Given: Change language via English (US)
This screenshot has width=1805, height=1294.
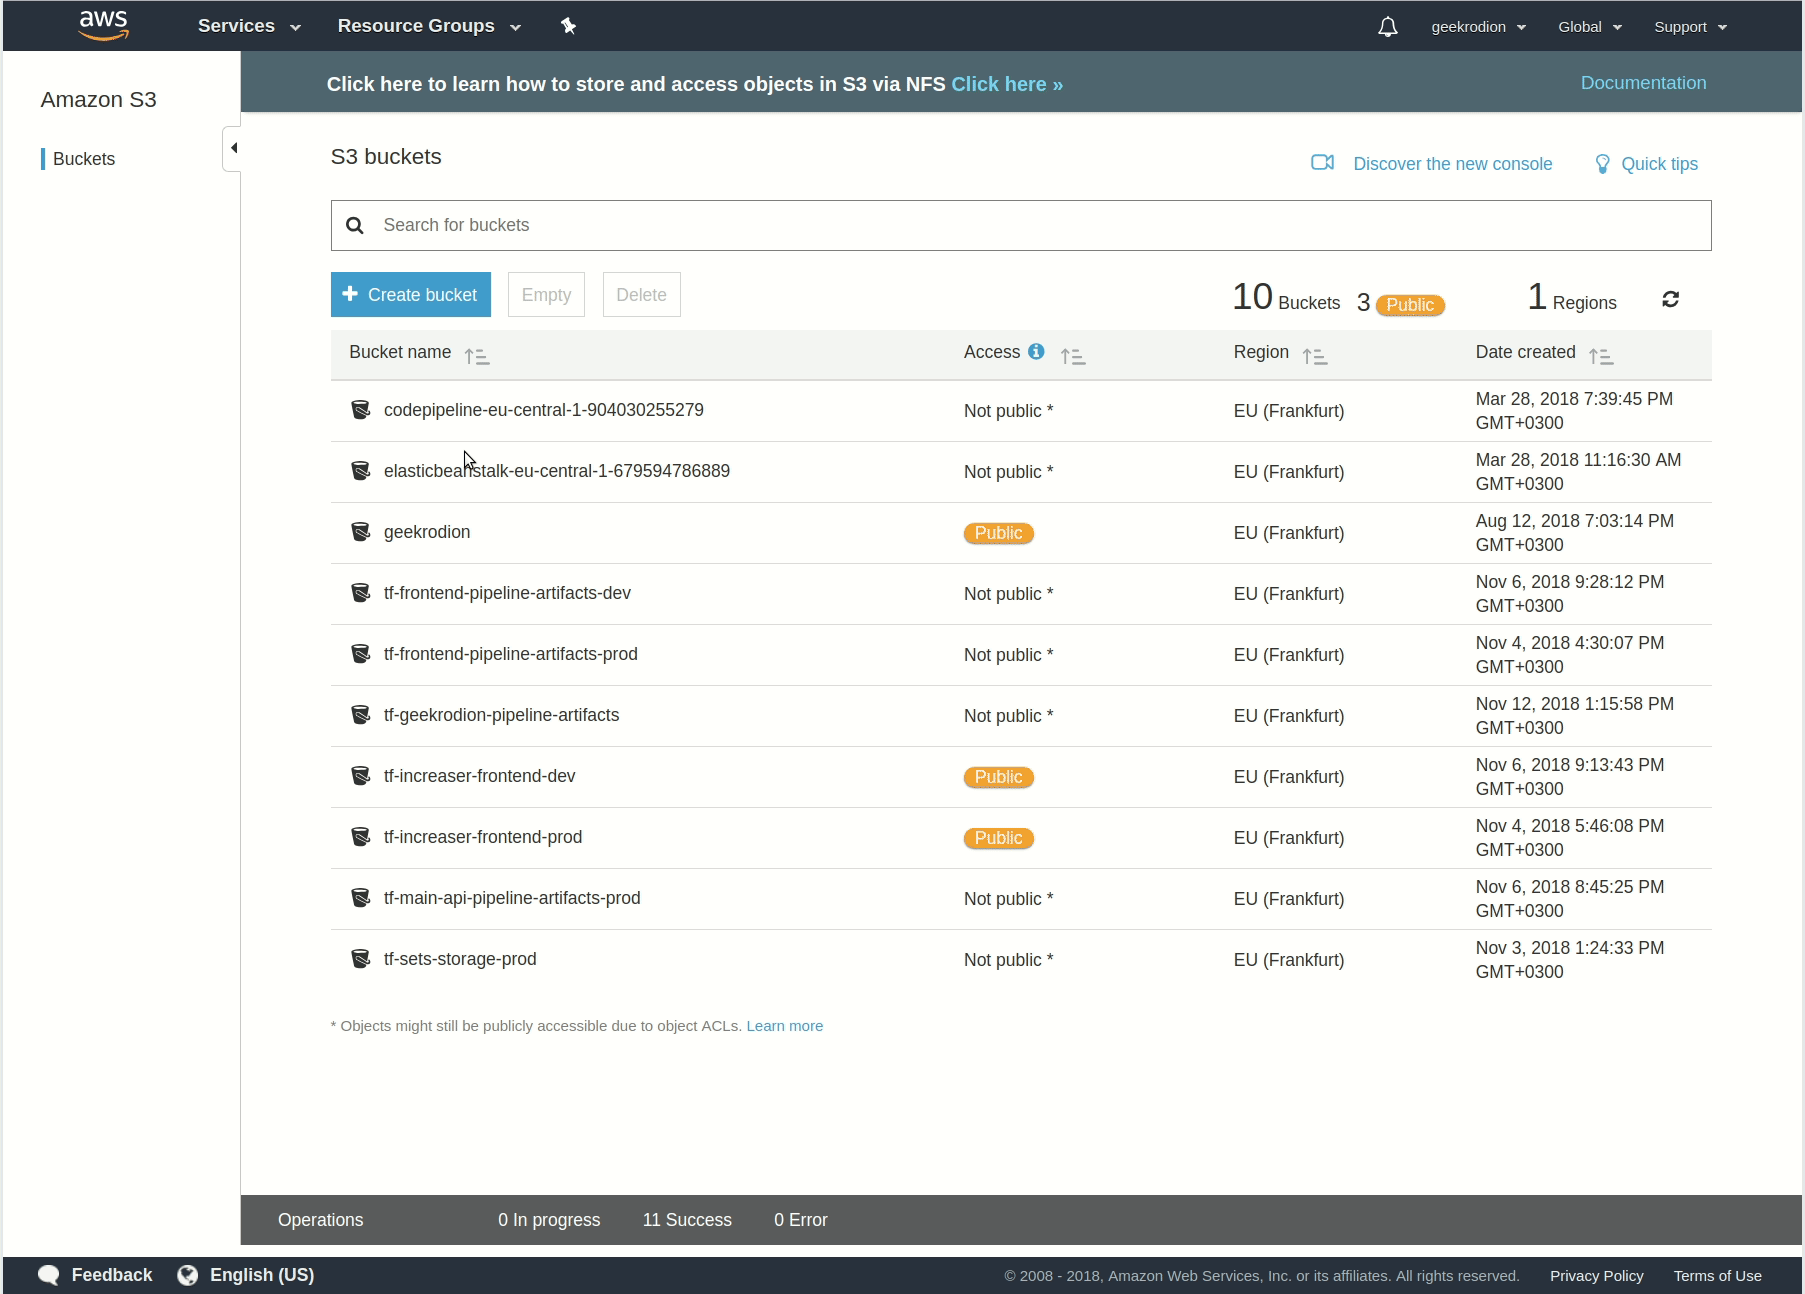Looking at the screenshot, I should [262, 1275].
